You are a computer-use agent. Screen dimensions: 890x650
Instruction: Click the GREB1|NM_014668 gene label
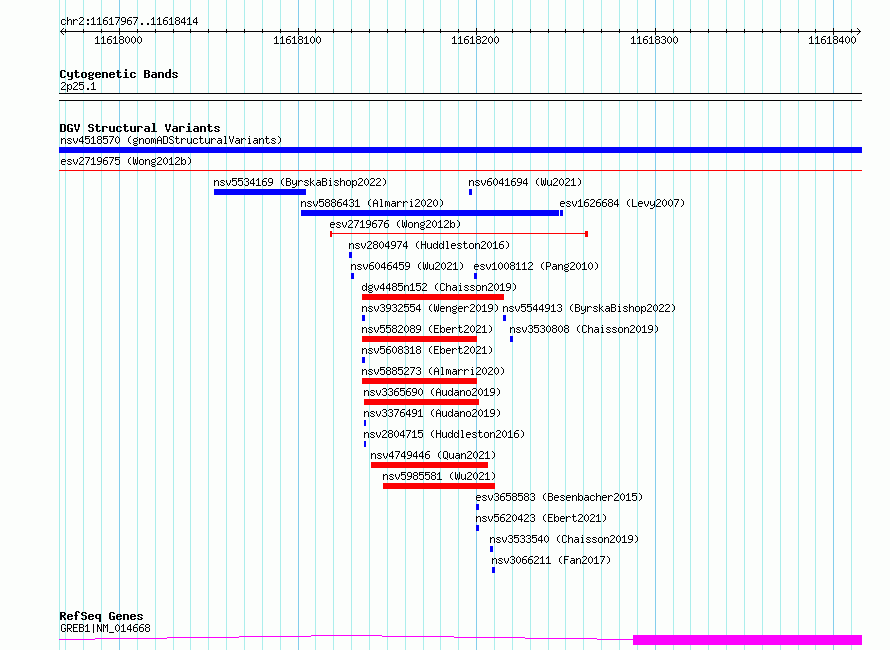pos(105,628)
